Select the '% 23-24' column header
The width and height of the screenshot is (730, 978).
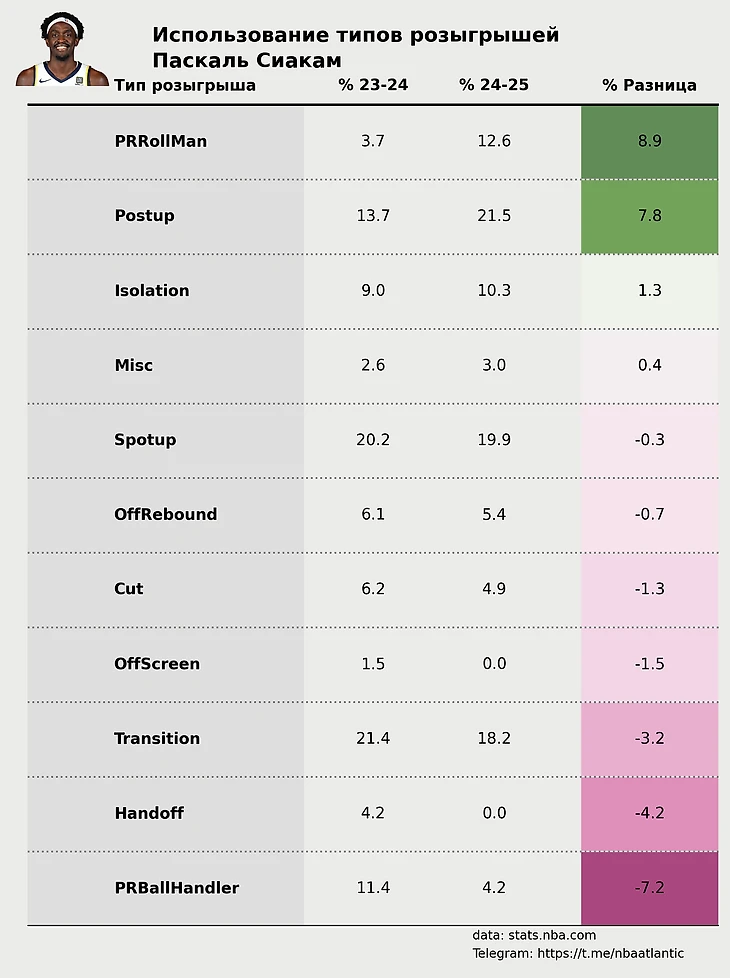point(373,85)
